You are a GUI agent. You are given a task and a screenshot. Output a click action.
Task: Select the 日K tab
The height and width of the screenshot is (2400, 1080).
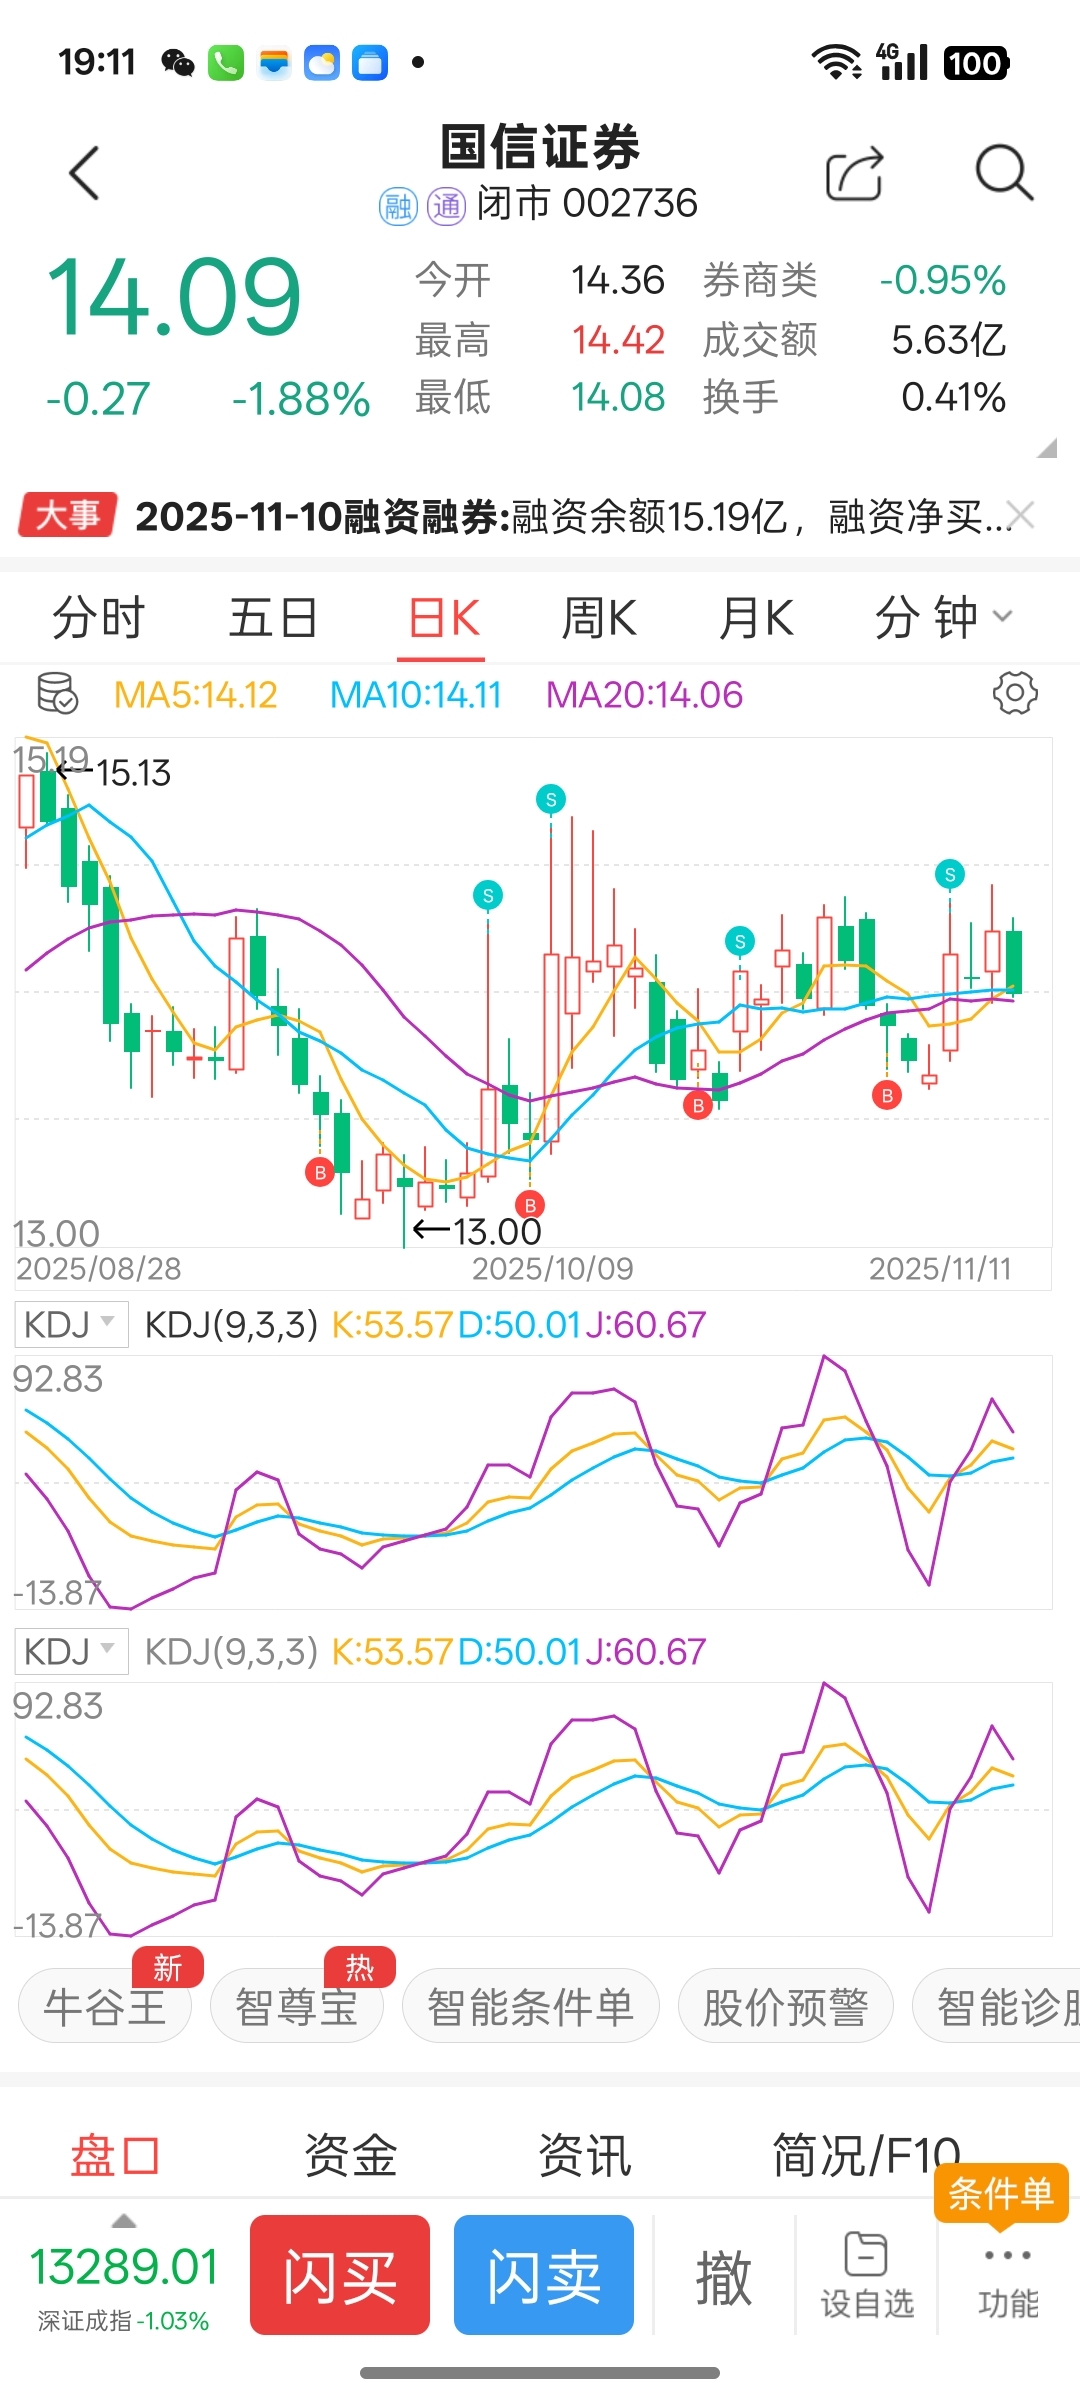point(443,617)
